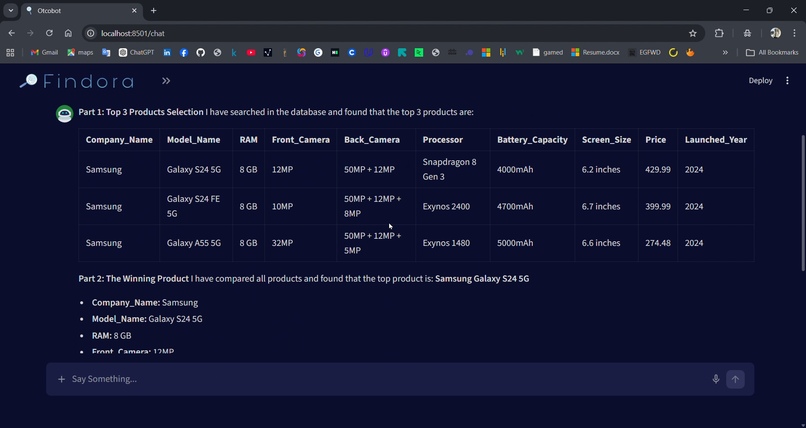Select the '5000mAh' battery cell
Screen dimensions: 806x428
point(532,243)
